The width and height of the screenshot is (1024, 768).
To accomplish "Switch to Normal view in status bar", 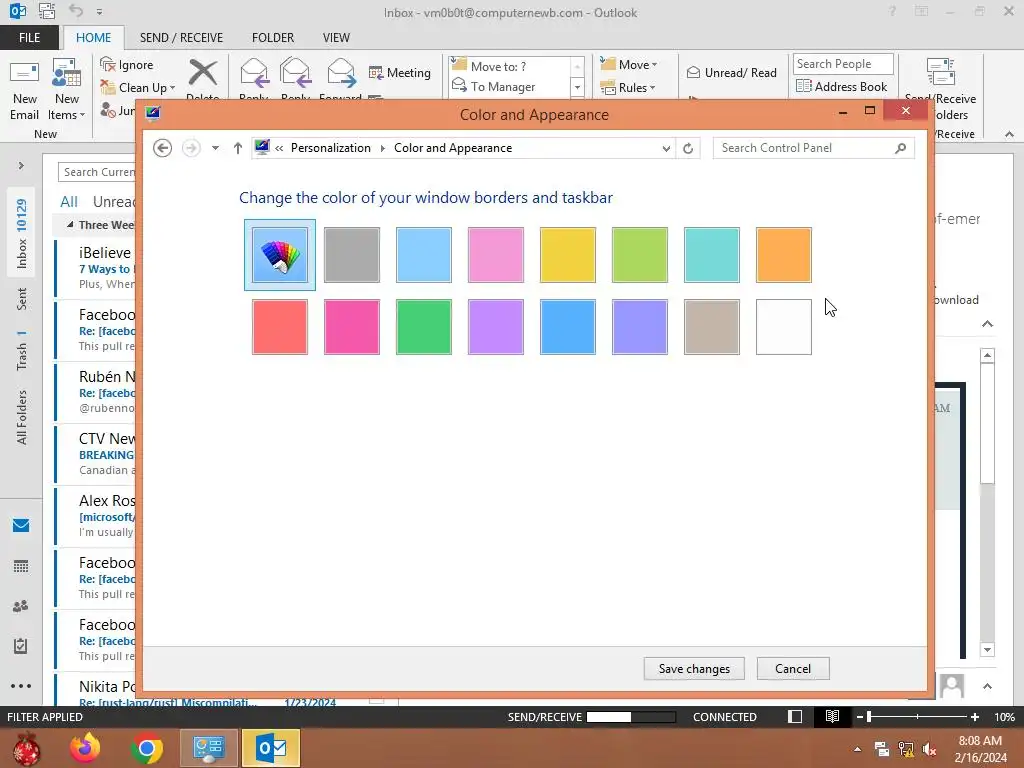I will [795, 717].
